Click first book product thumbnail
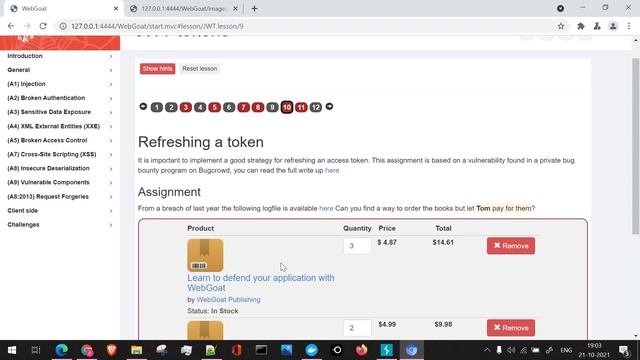 tap(205, 255)
